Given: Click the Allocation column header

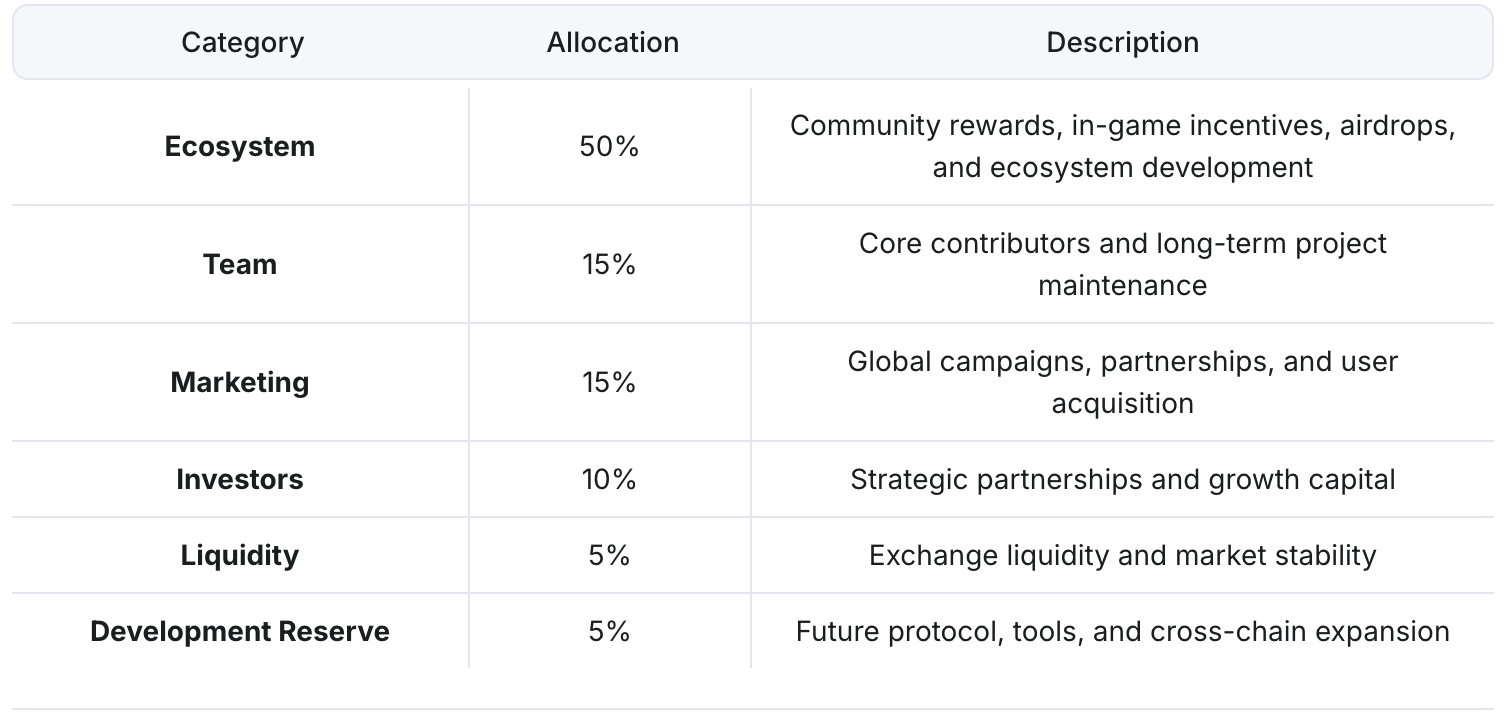Looking at the screenshot, I should click(612, 43).
